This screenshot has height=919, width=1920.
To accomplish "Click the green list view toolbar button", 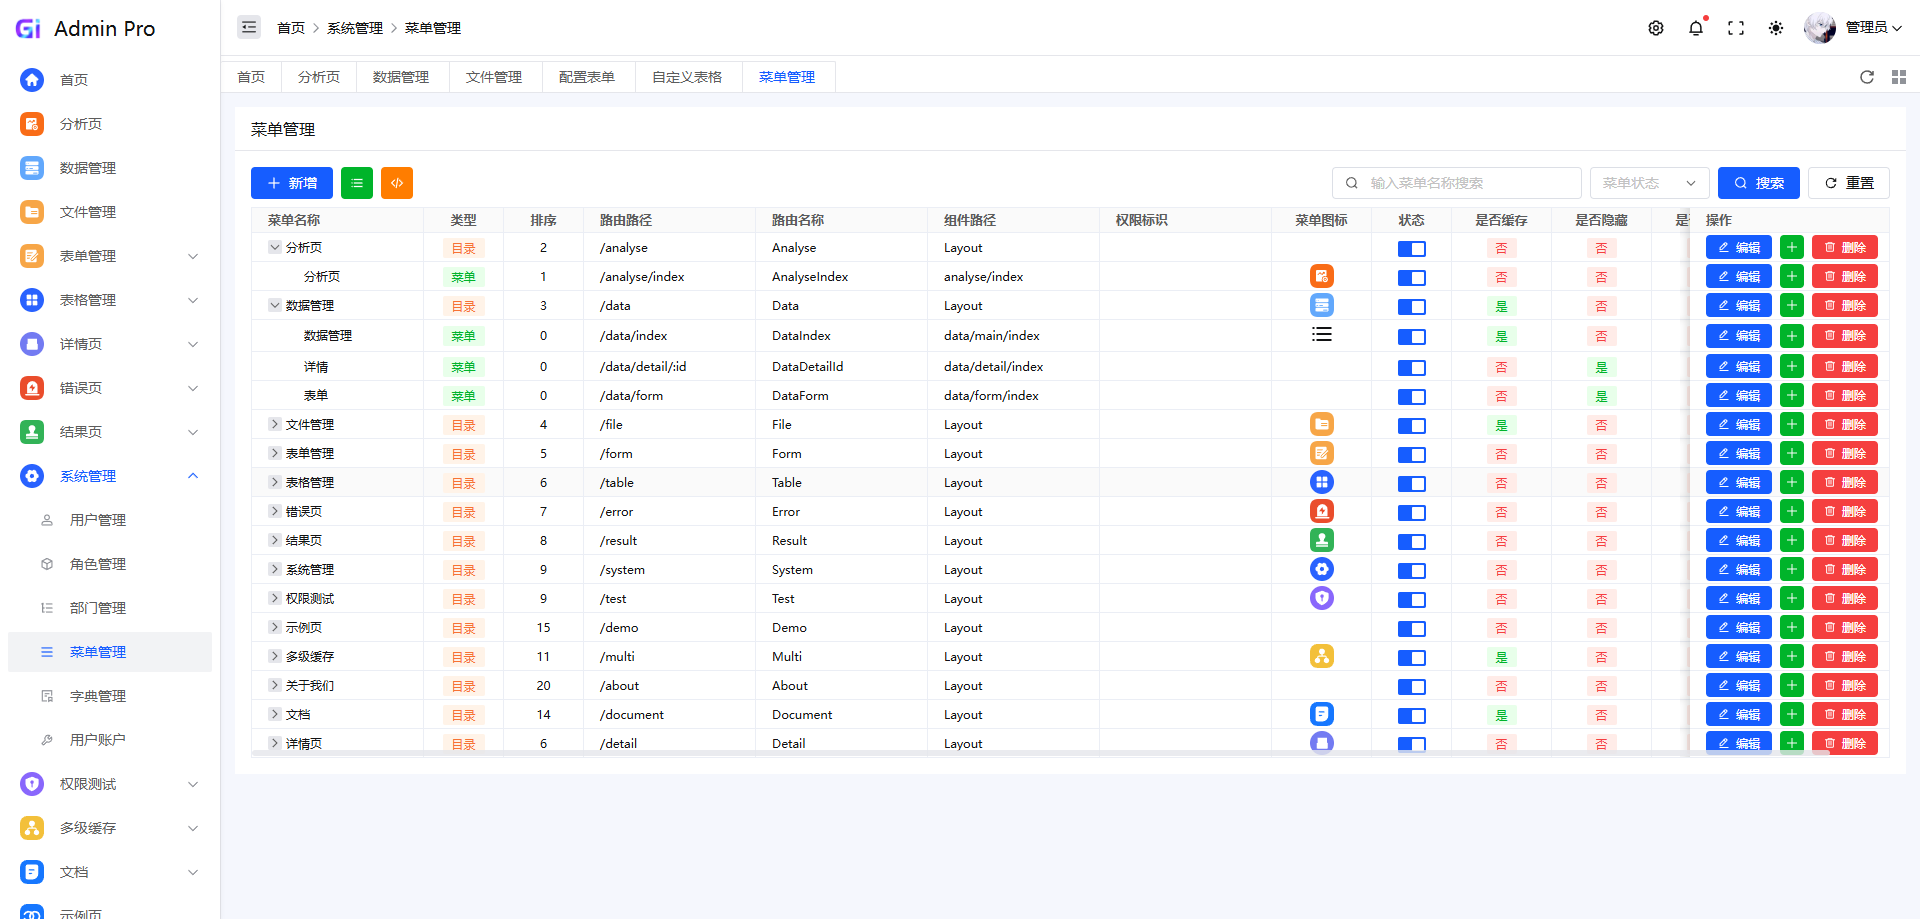I will [x=357, y=183].
